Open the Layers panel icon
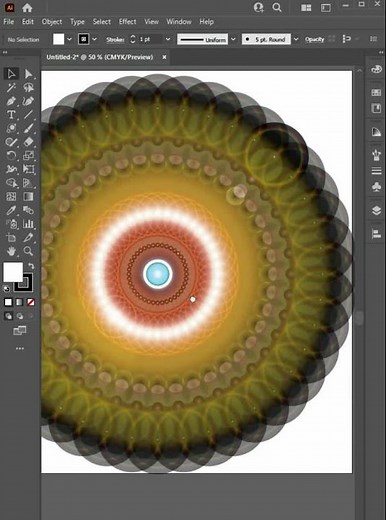The height and width of the screenshot is (520, 386). click(376, 211)
